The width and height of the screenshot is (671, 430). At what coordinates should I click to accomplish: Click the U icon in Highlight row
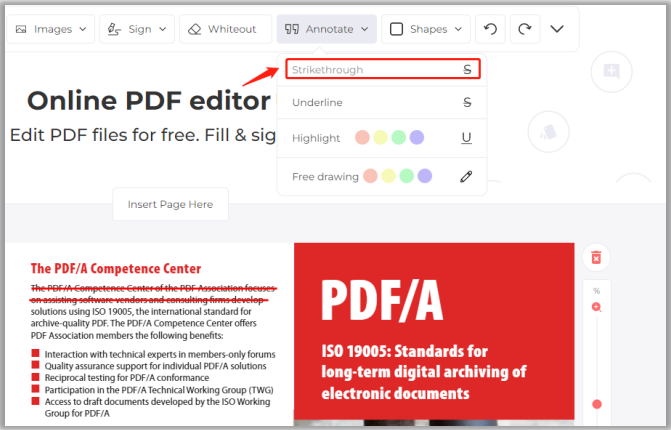466,138
